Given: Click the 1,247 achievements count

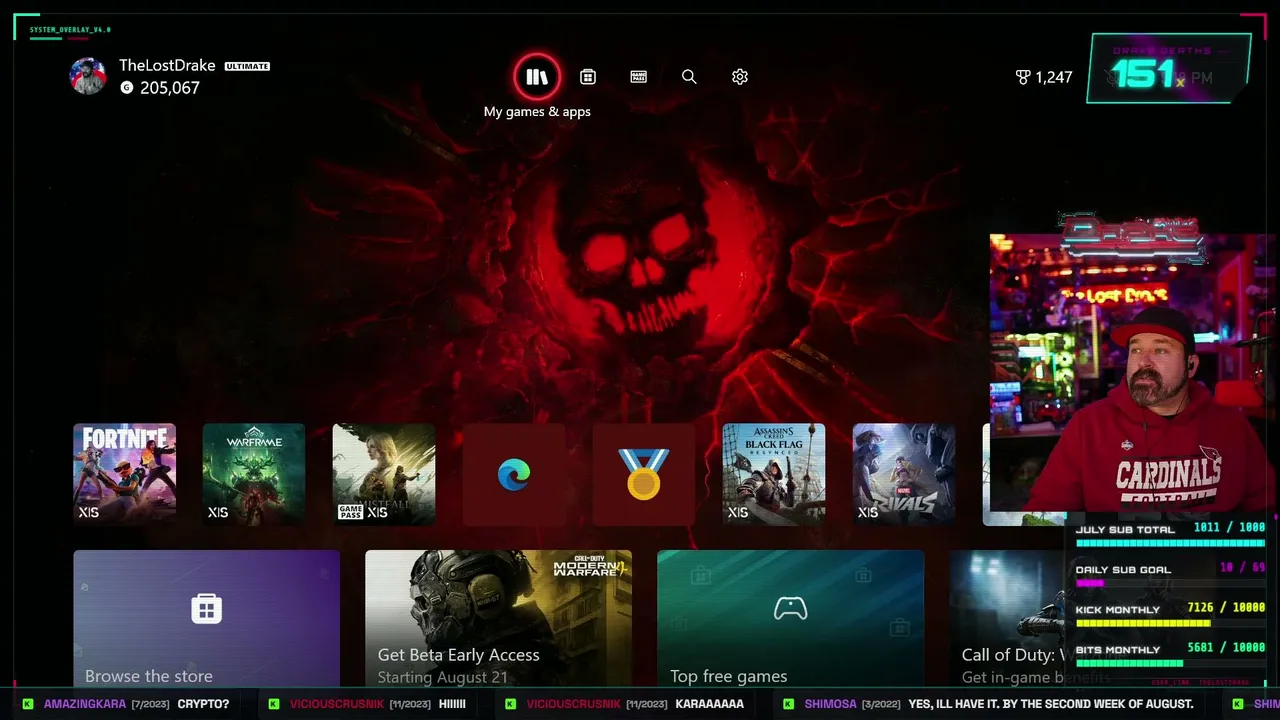Looking at the screenshot, I should [1054, 77].
